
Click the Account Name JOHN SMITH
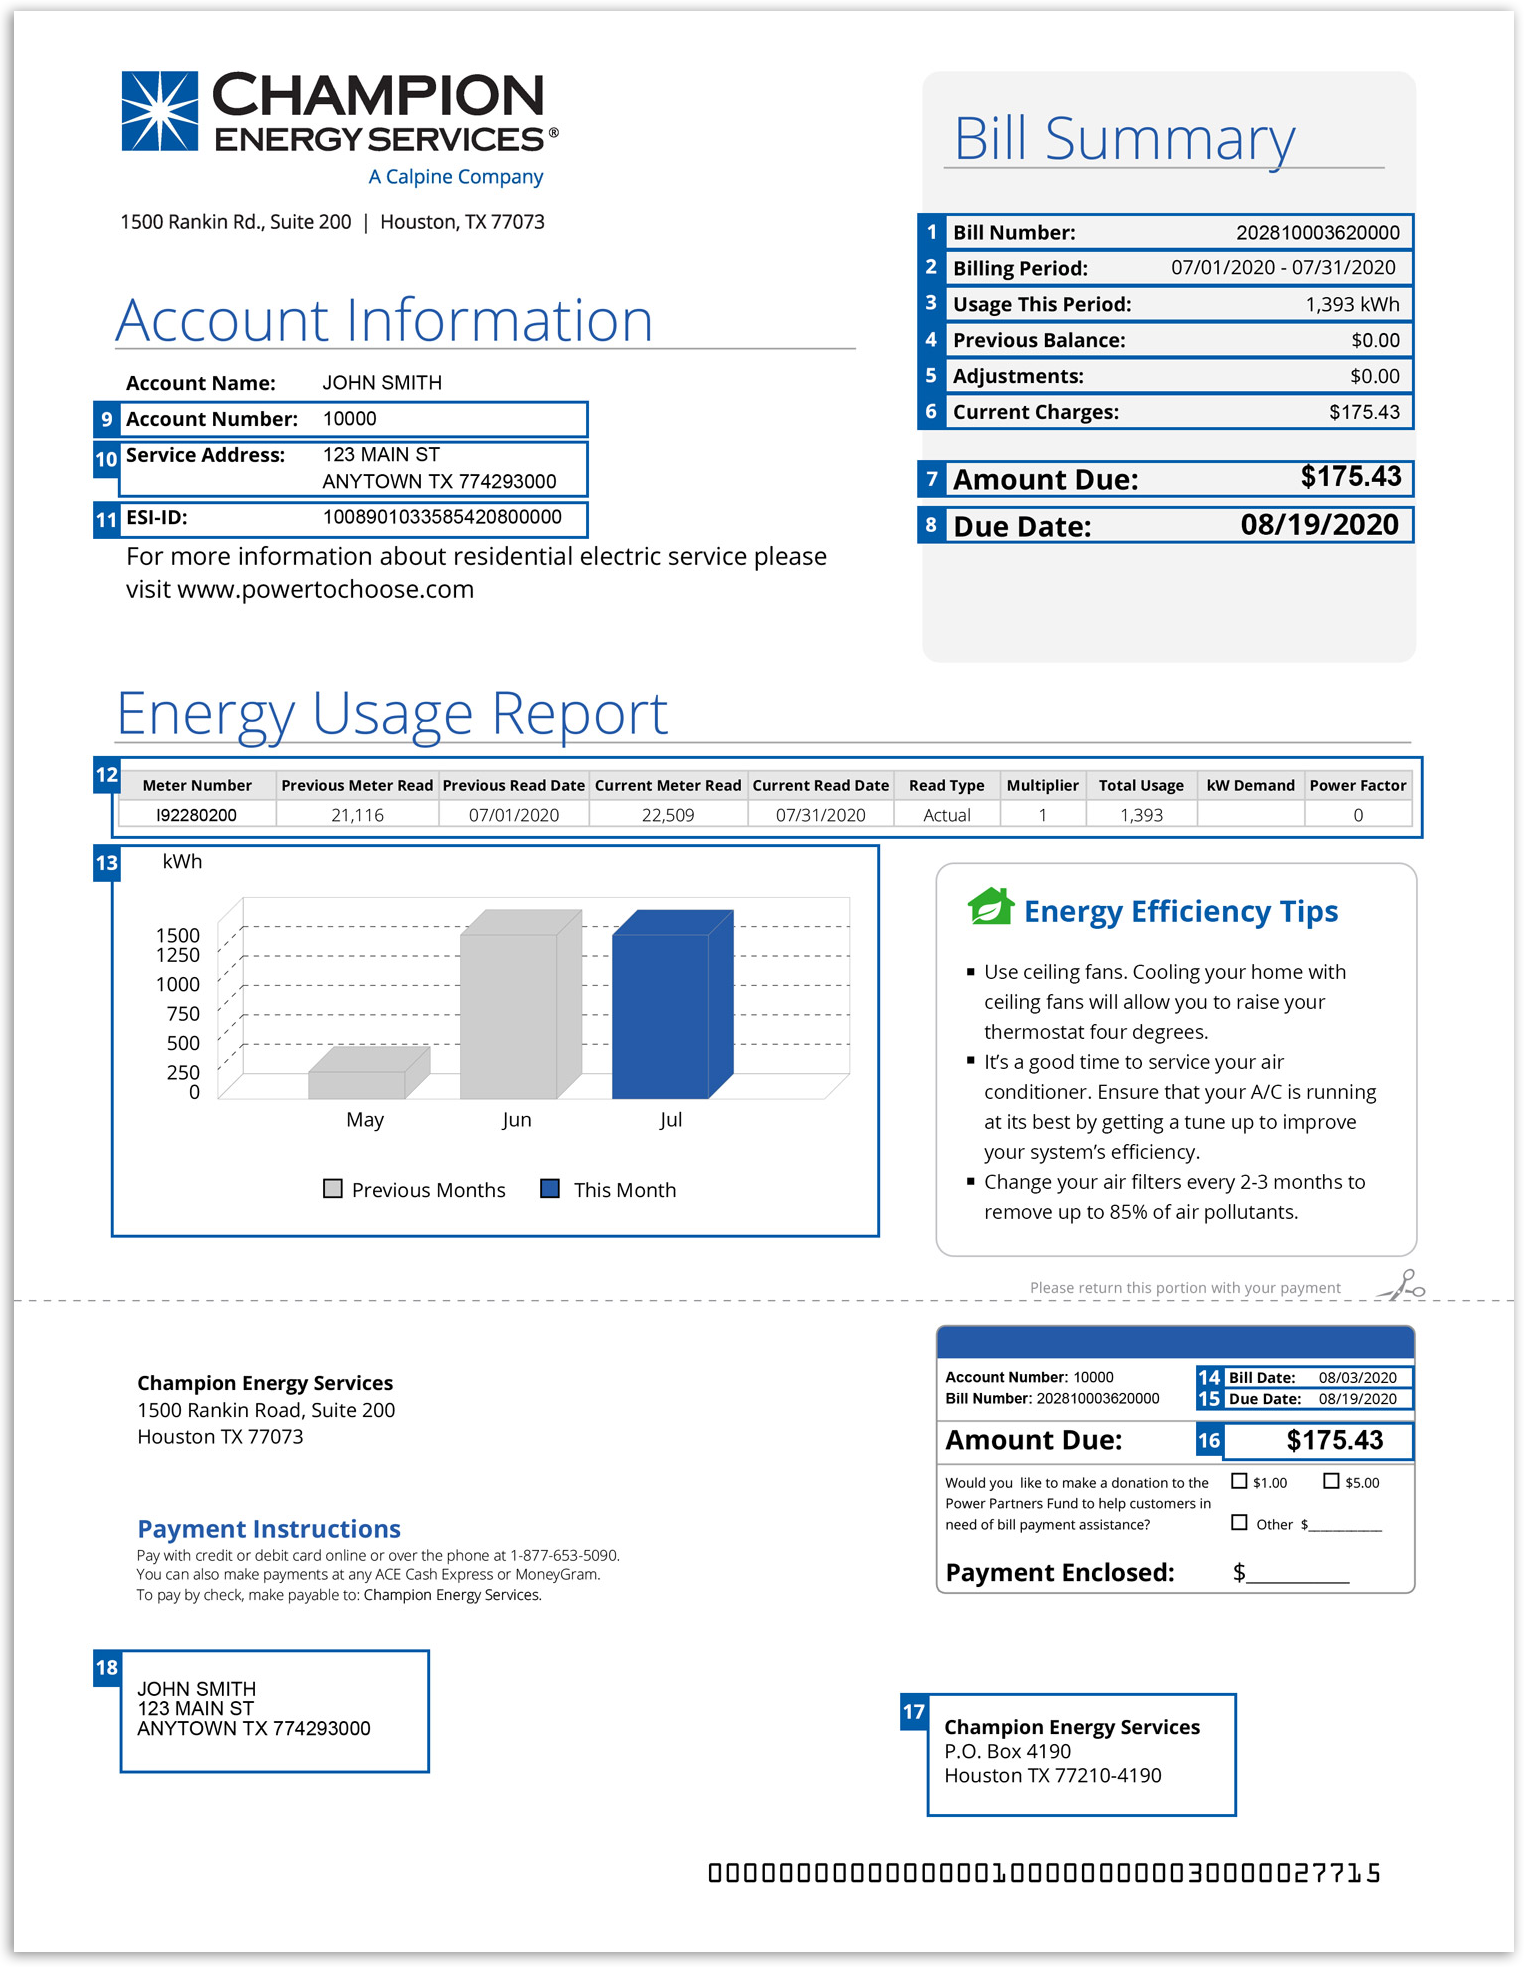tap(382, 383)
